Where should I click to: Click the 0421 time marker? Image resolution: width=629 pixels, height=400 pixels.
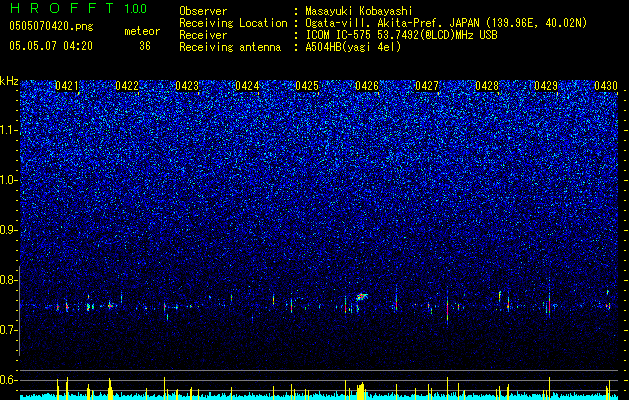(67, 86)
